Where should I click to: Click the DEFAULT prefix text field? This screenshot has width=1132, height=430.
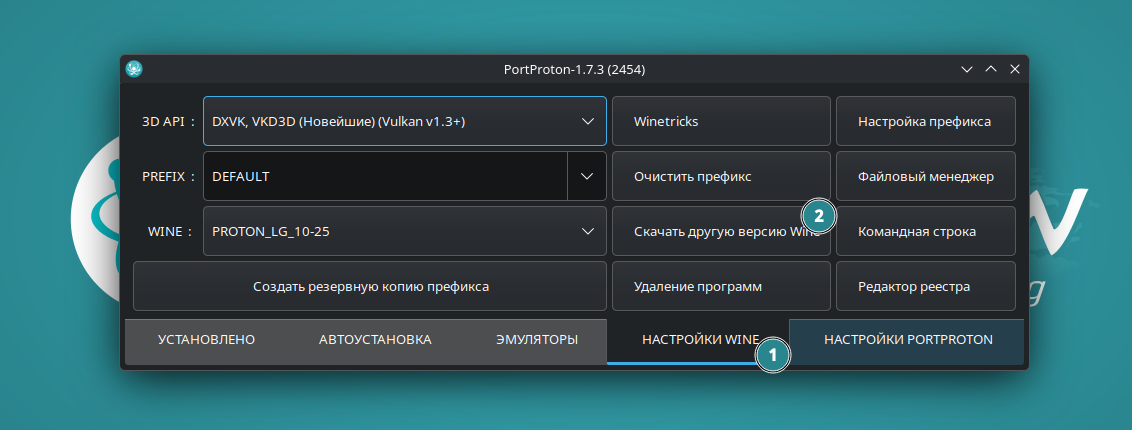click(385, 177)
